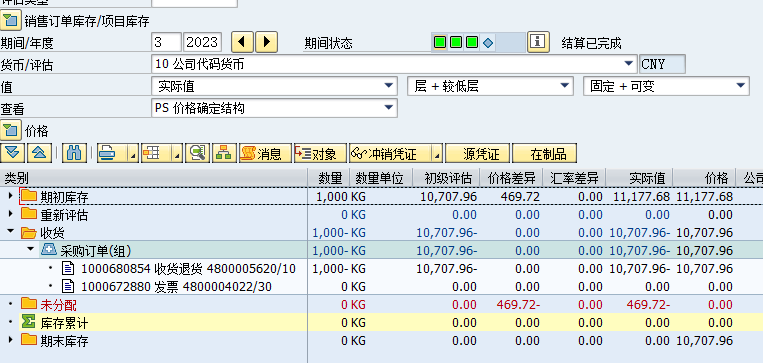Go to the next period with the right arrow
The width and height of the screenshot is (763, 363).
pos(266,42)
